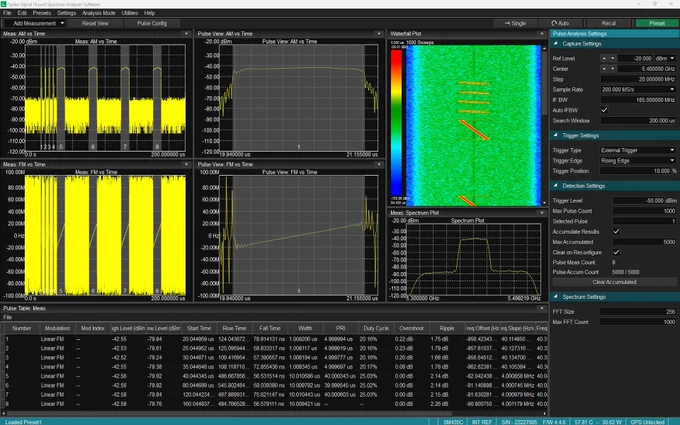The image size is (680, 425).
Task: Edit the Selected Pulse field
Action: tap(644, 221)
